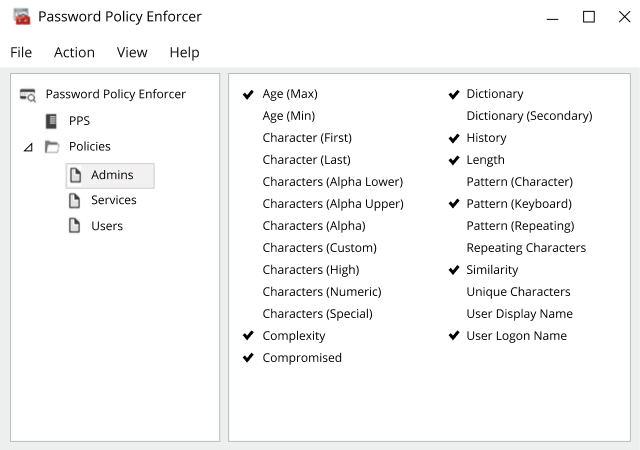The image size is (640, 450).
Task: Click the app icon in title bar
Action: (22, 16)
